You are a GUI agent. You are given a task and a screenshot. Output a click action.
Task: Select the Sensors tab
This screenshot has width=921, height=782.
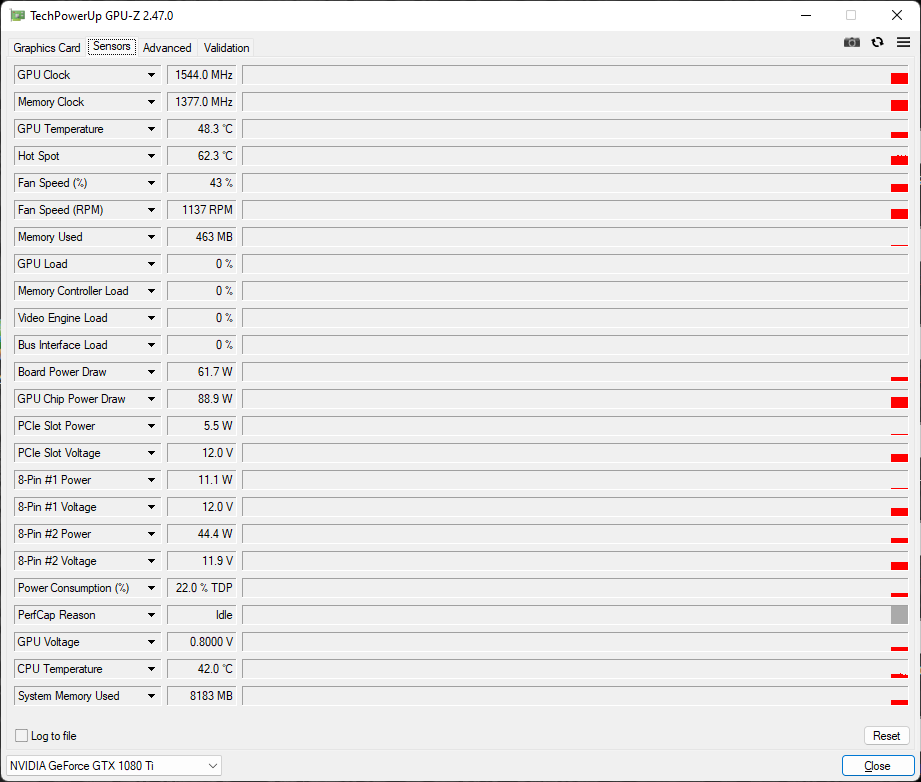[x=112, y=46]
